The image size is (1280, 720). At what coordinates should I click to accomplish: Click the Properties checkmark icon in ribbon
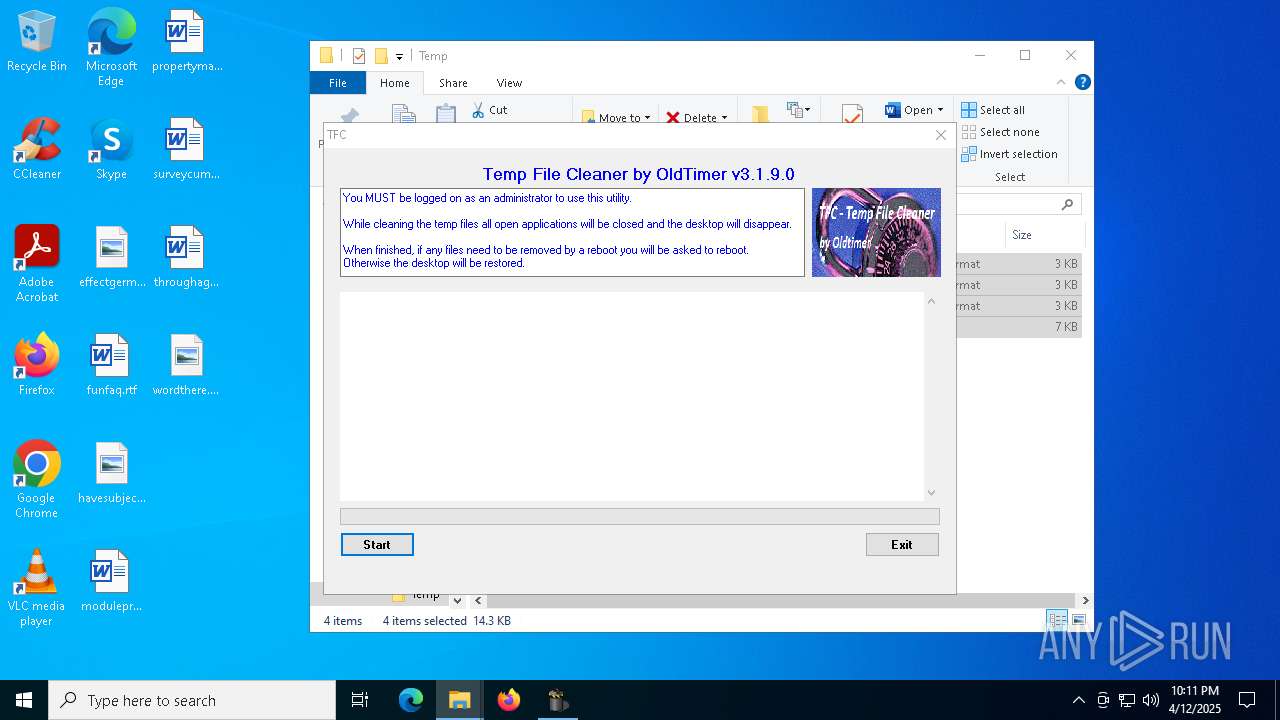[x=852, y=114]
